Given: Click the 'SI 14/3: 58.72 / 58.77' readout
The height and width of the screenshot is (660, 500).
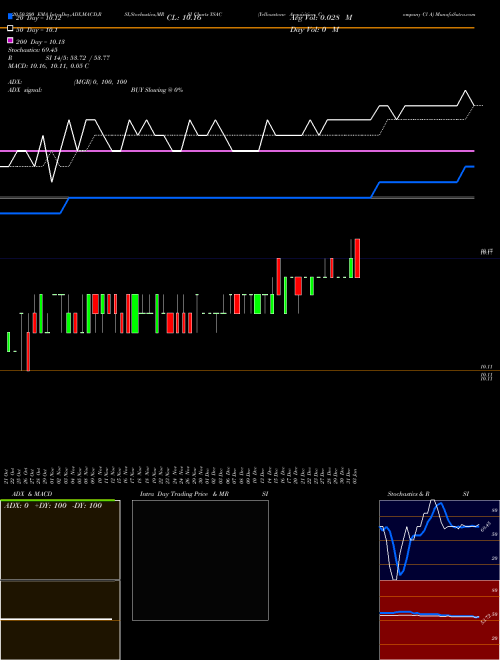Looking at the screenshot, I should click(78, 58).
